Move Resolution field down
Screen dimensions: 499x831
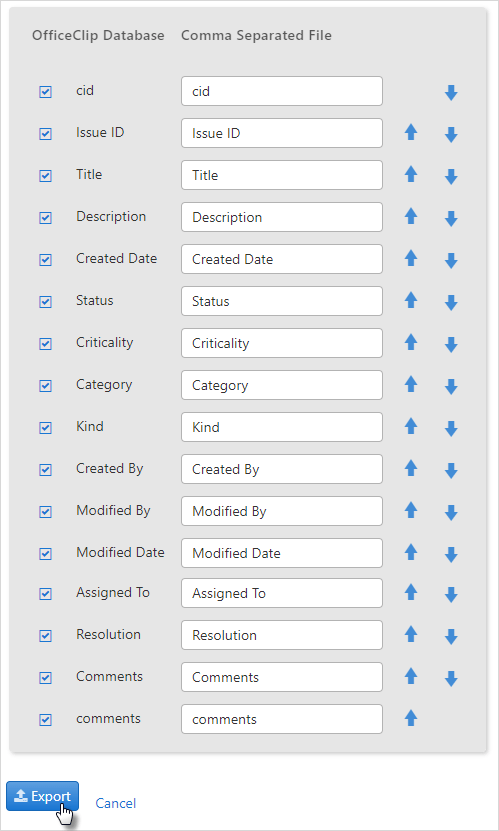[451, 636]
